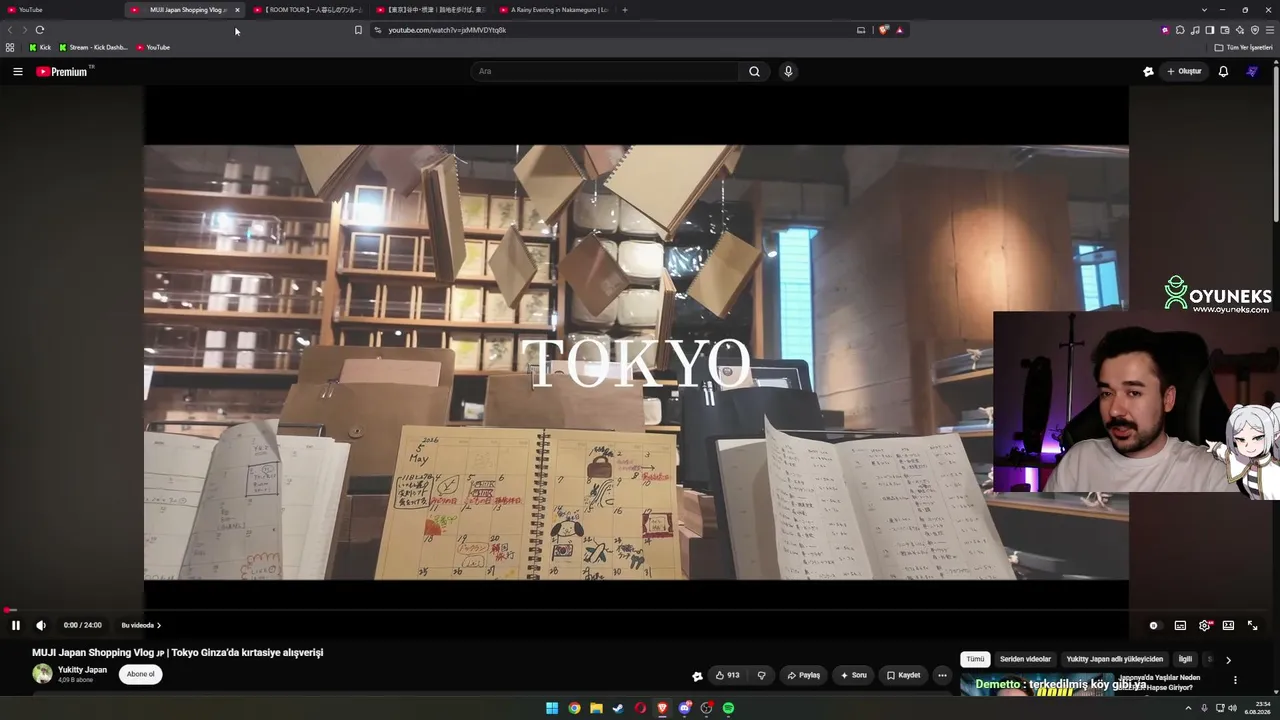Open options for the suggested video
This screenshot has width=1280, height=720.
1235,680
